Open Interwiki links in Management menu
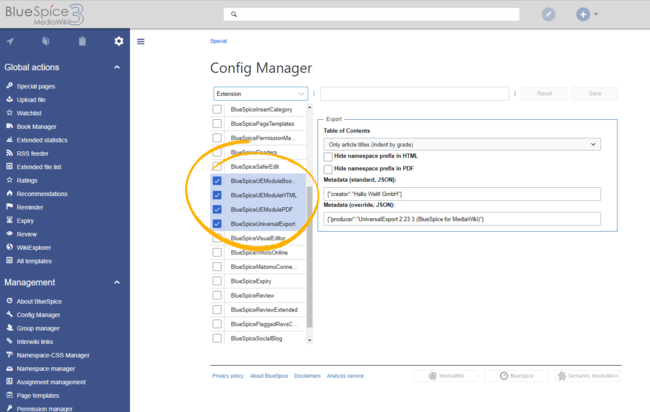The height and width of the screenshot is (412, 650). pyautogui.click(x=35, y=342)
